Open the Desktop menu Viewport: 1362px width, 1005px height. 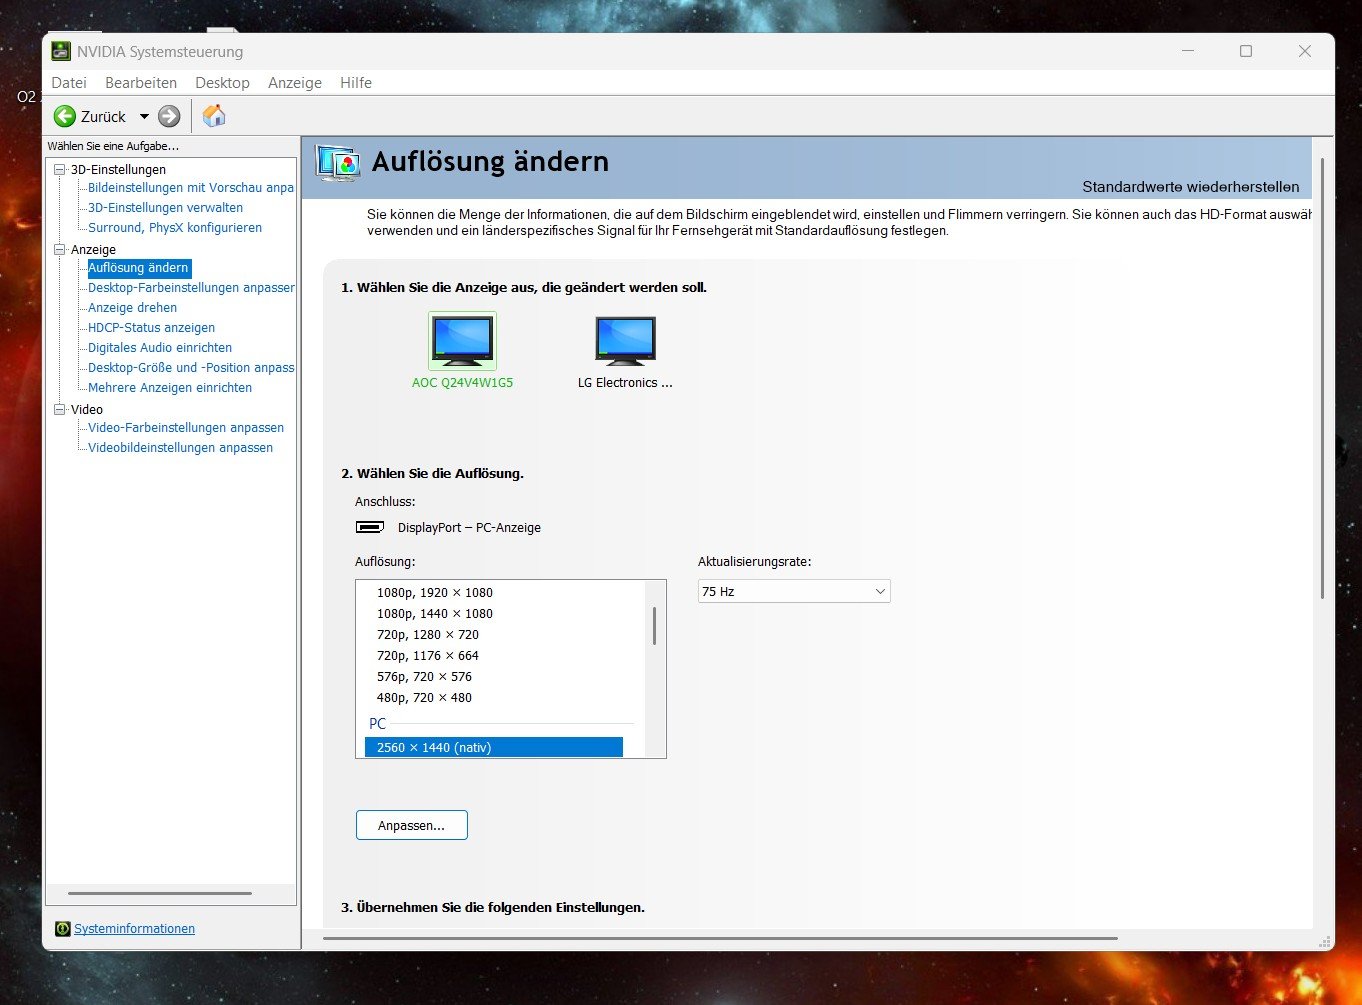tap(222, 83)
